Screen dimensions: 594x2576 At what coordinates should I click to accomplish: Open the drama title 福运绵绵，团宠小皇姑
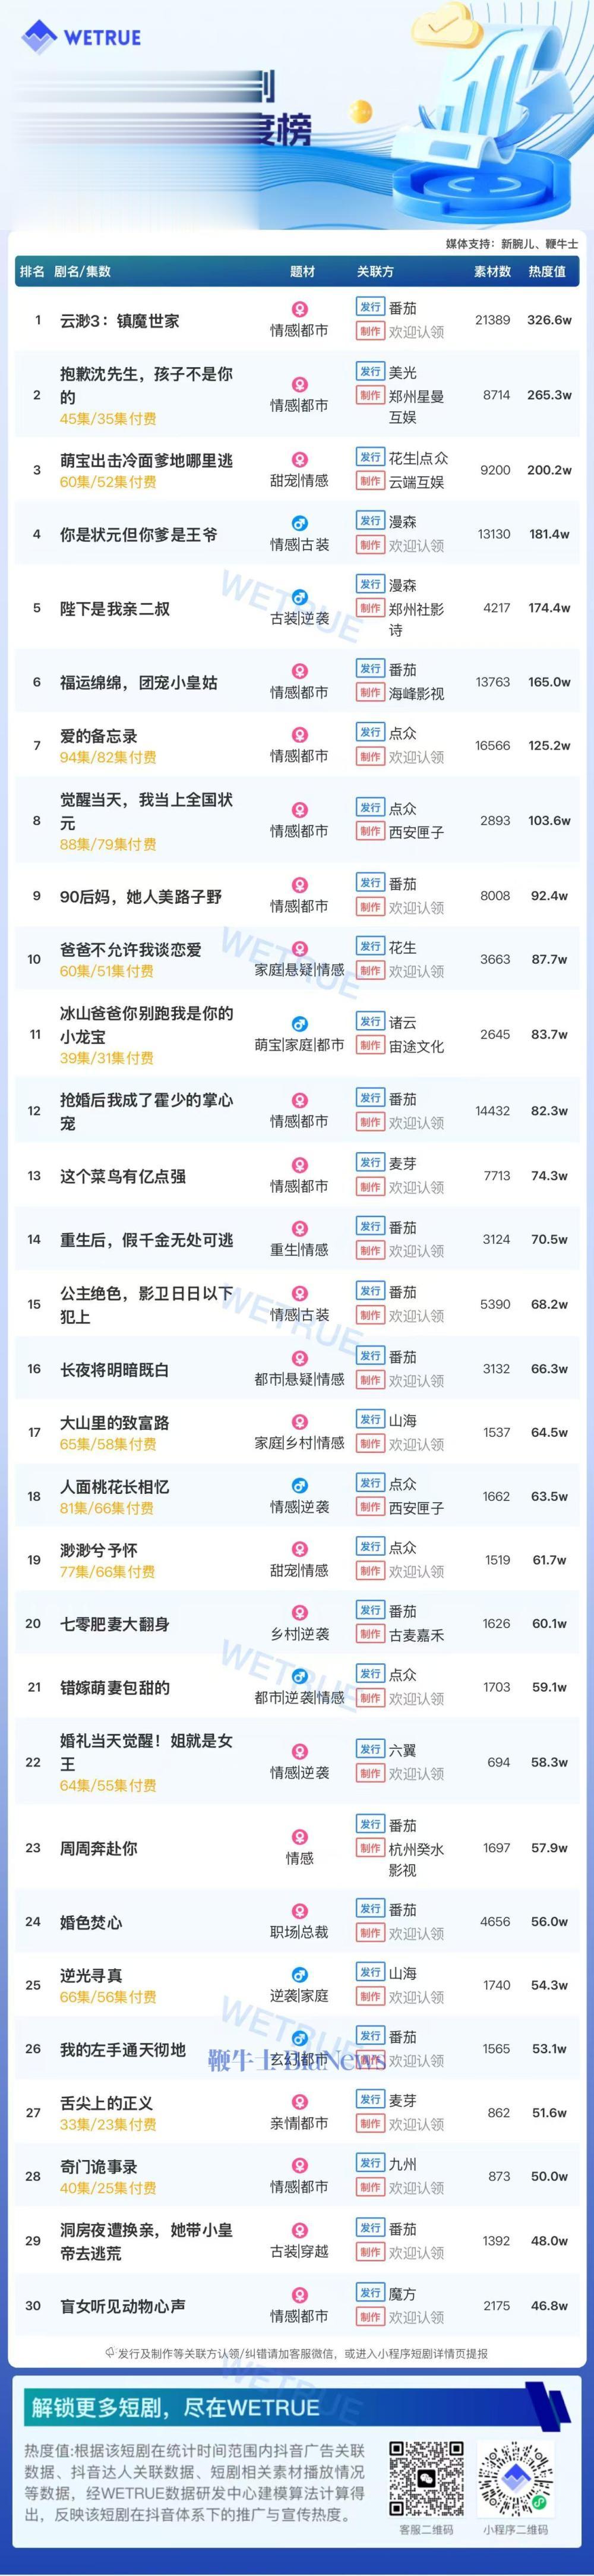(x=139, y=682)
